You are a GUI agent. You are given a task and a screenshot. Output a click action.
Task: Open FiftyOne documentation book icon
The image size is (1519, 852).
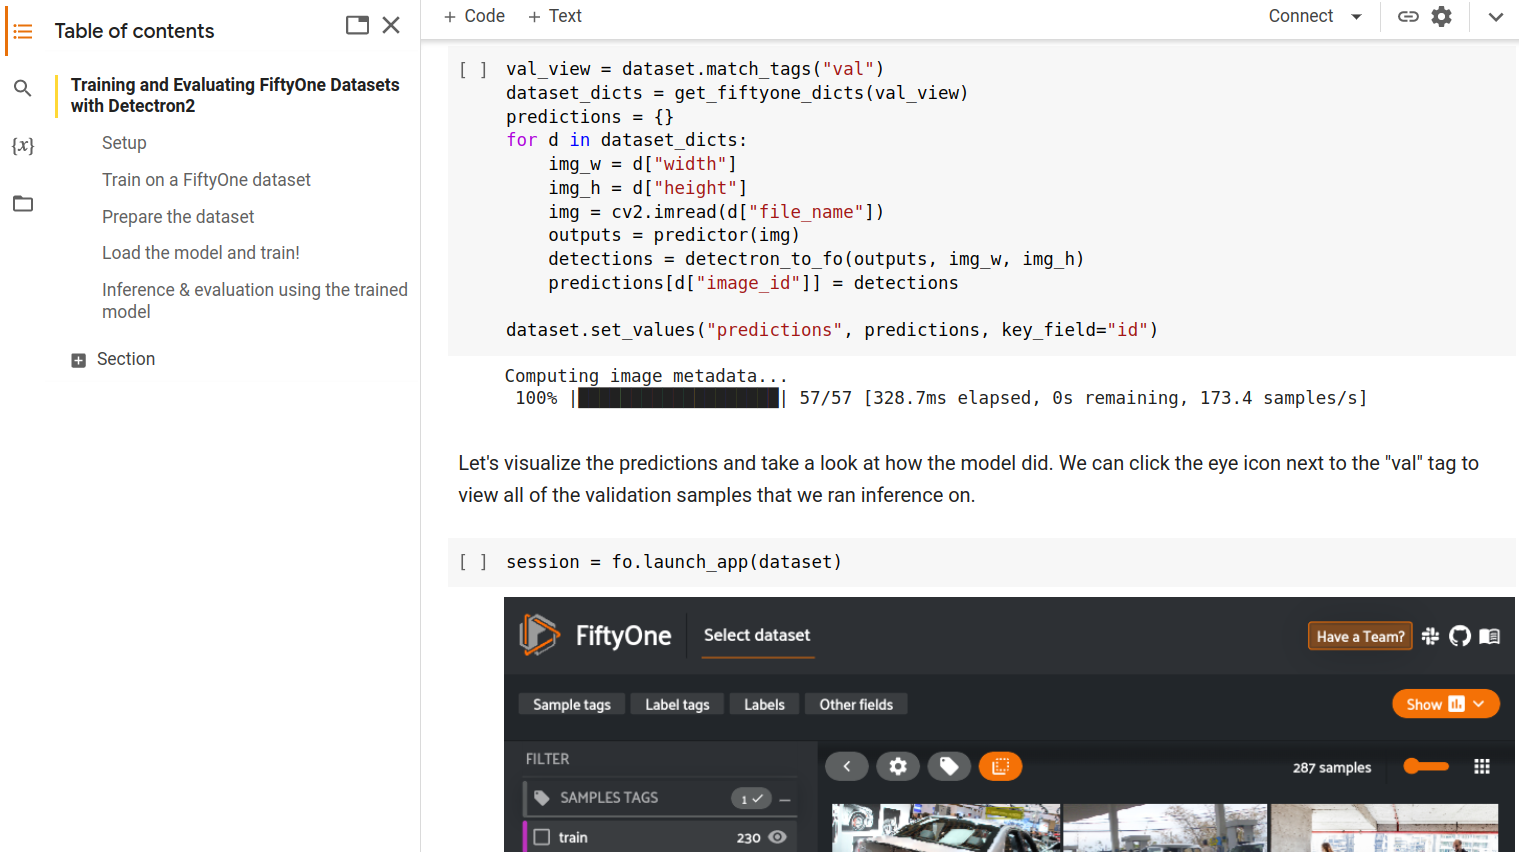(1489, 636)
